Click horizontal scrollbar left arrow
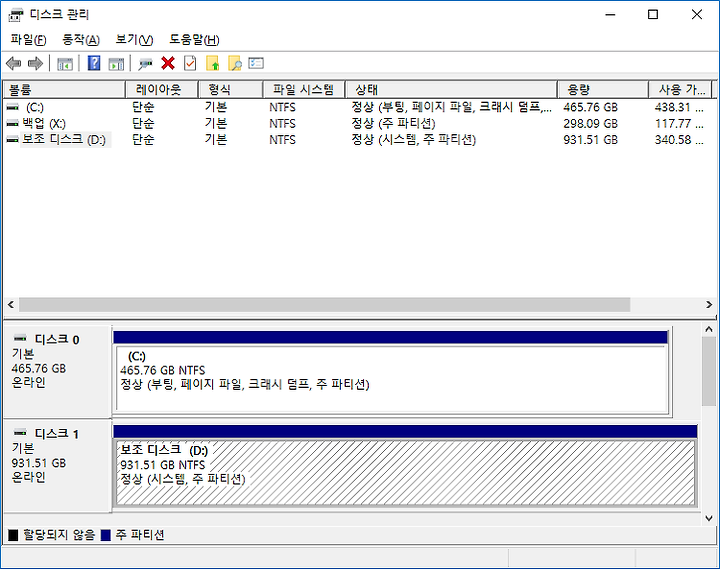 point(11,304)
